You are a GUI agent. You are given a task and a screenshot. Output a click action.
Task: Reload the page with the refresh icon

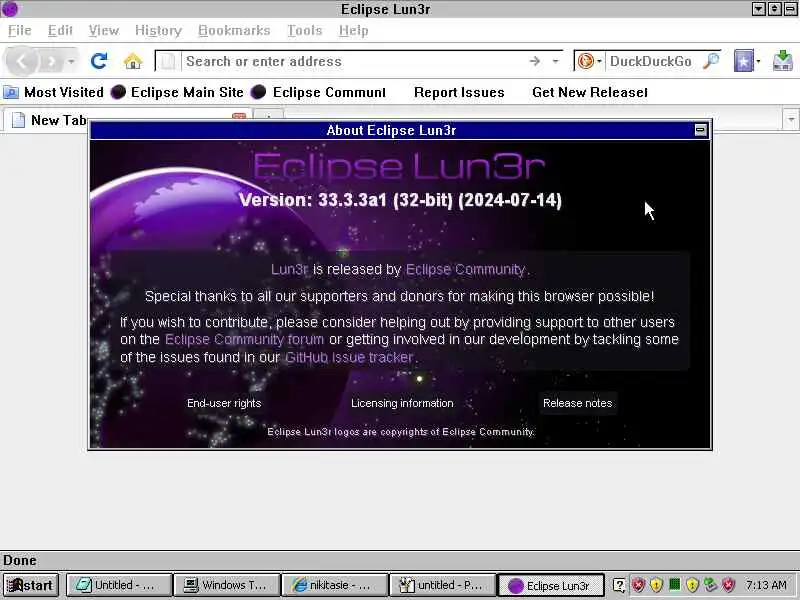[x=98, y=61]
